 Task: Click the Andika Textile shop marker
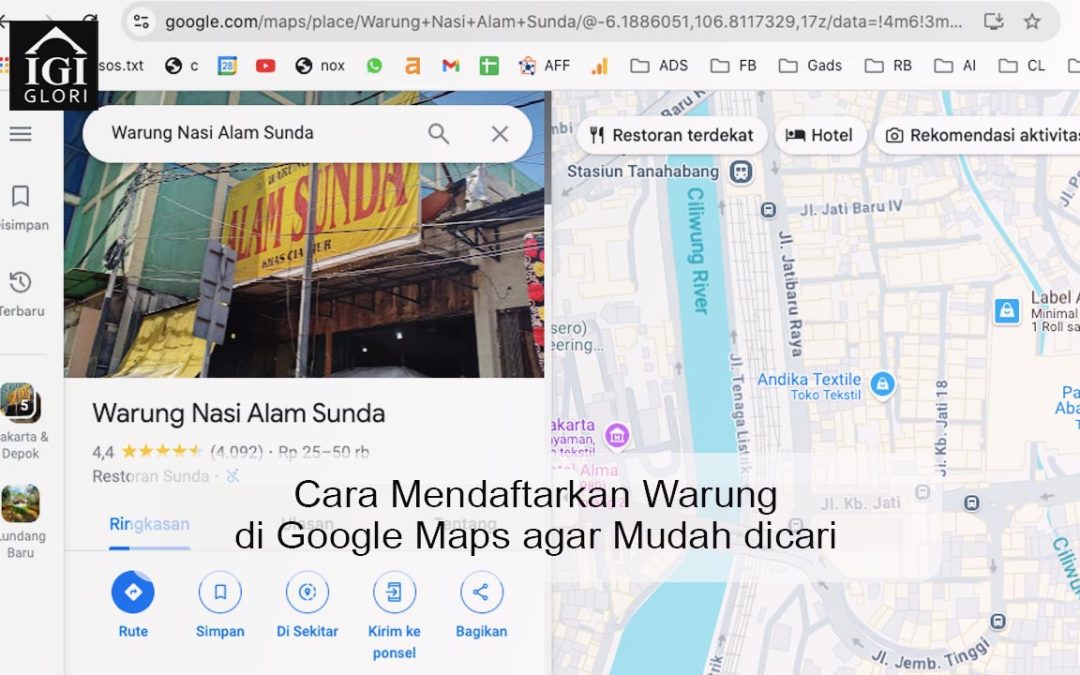[882, 384]
